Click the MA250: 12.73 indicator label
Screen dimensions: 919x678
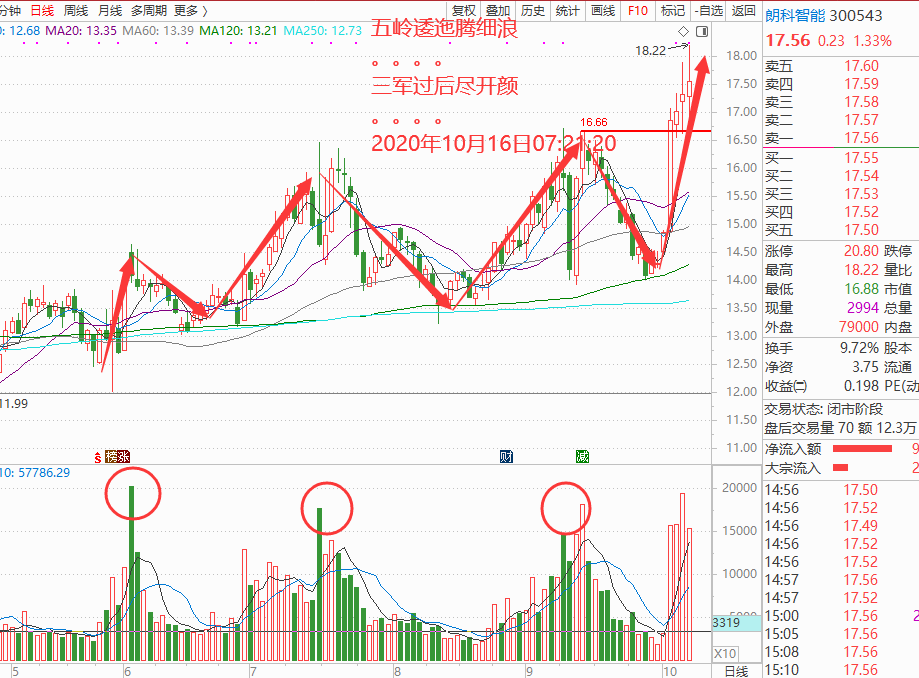coord(322,30)
